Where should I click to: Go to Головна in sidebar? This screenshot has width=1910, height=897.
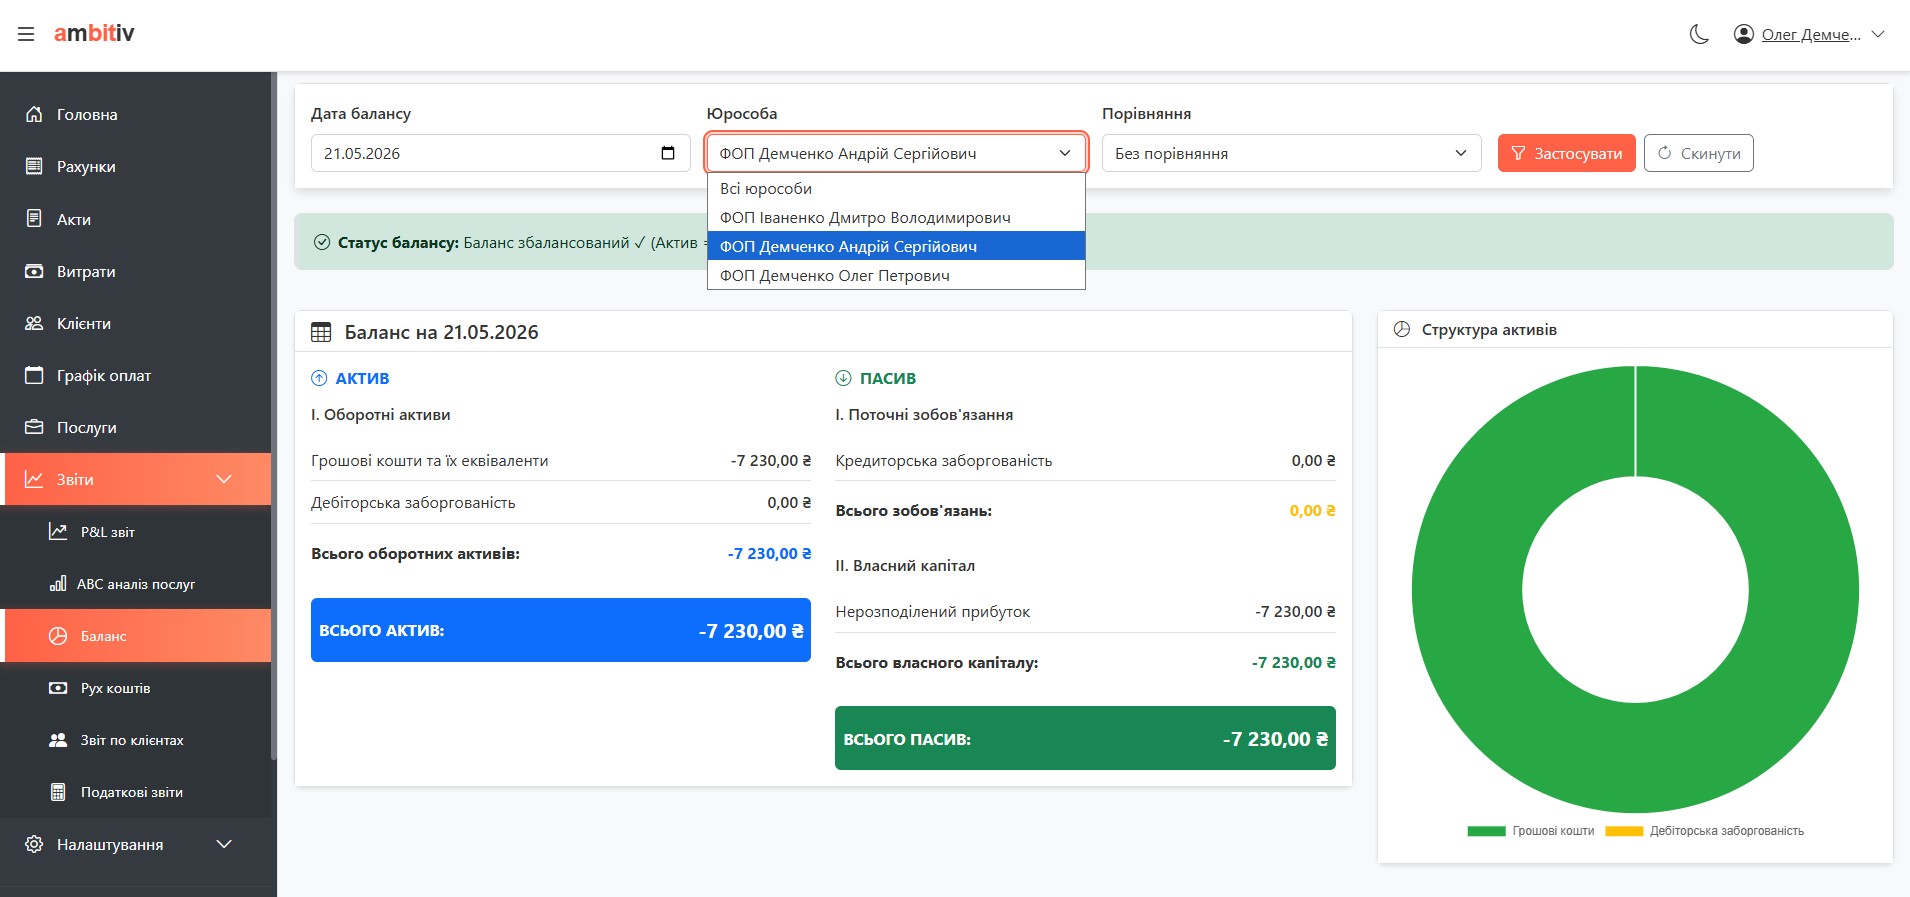pos(136,114)
